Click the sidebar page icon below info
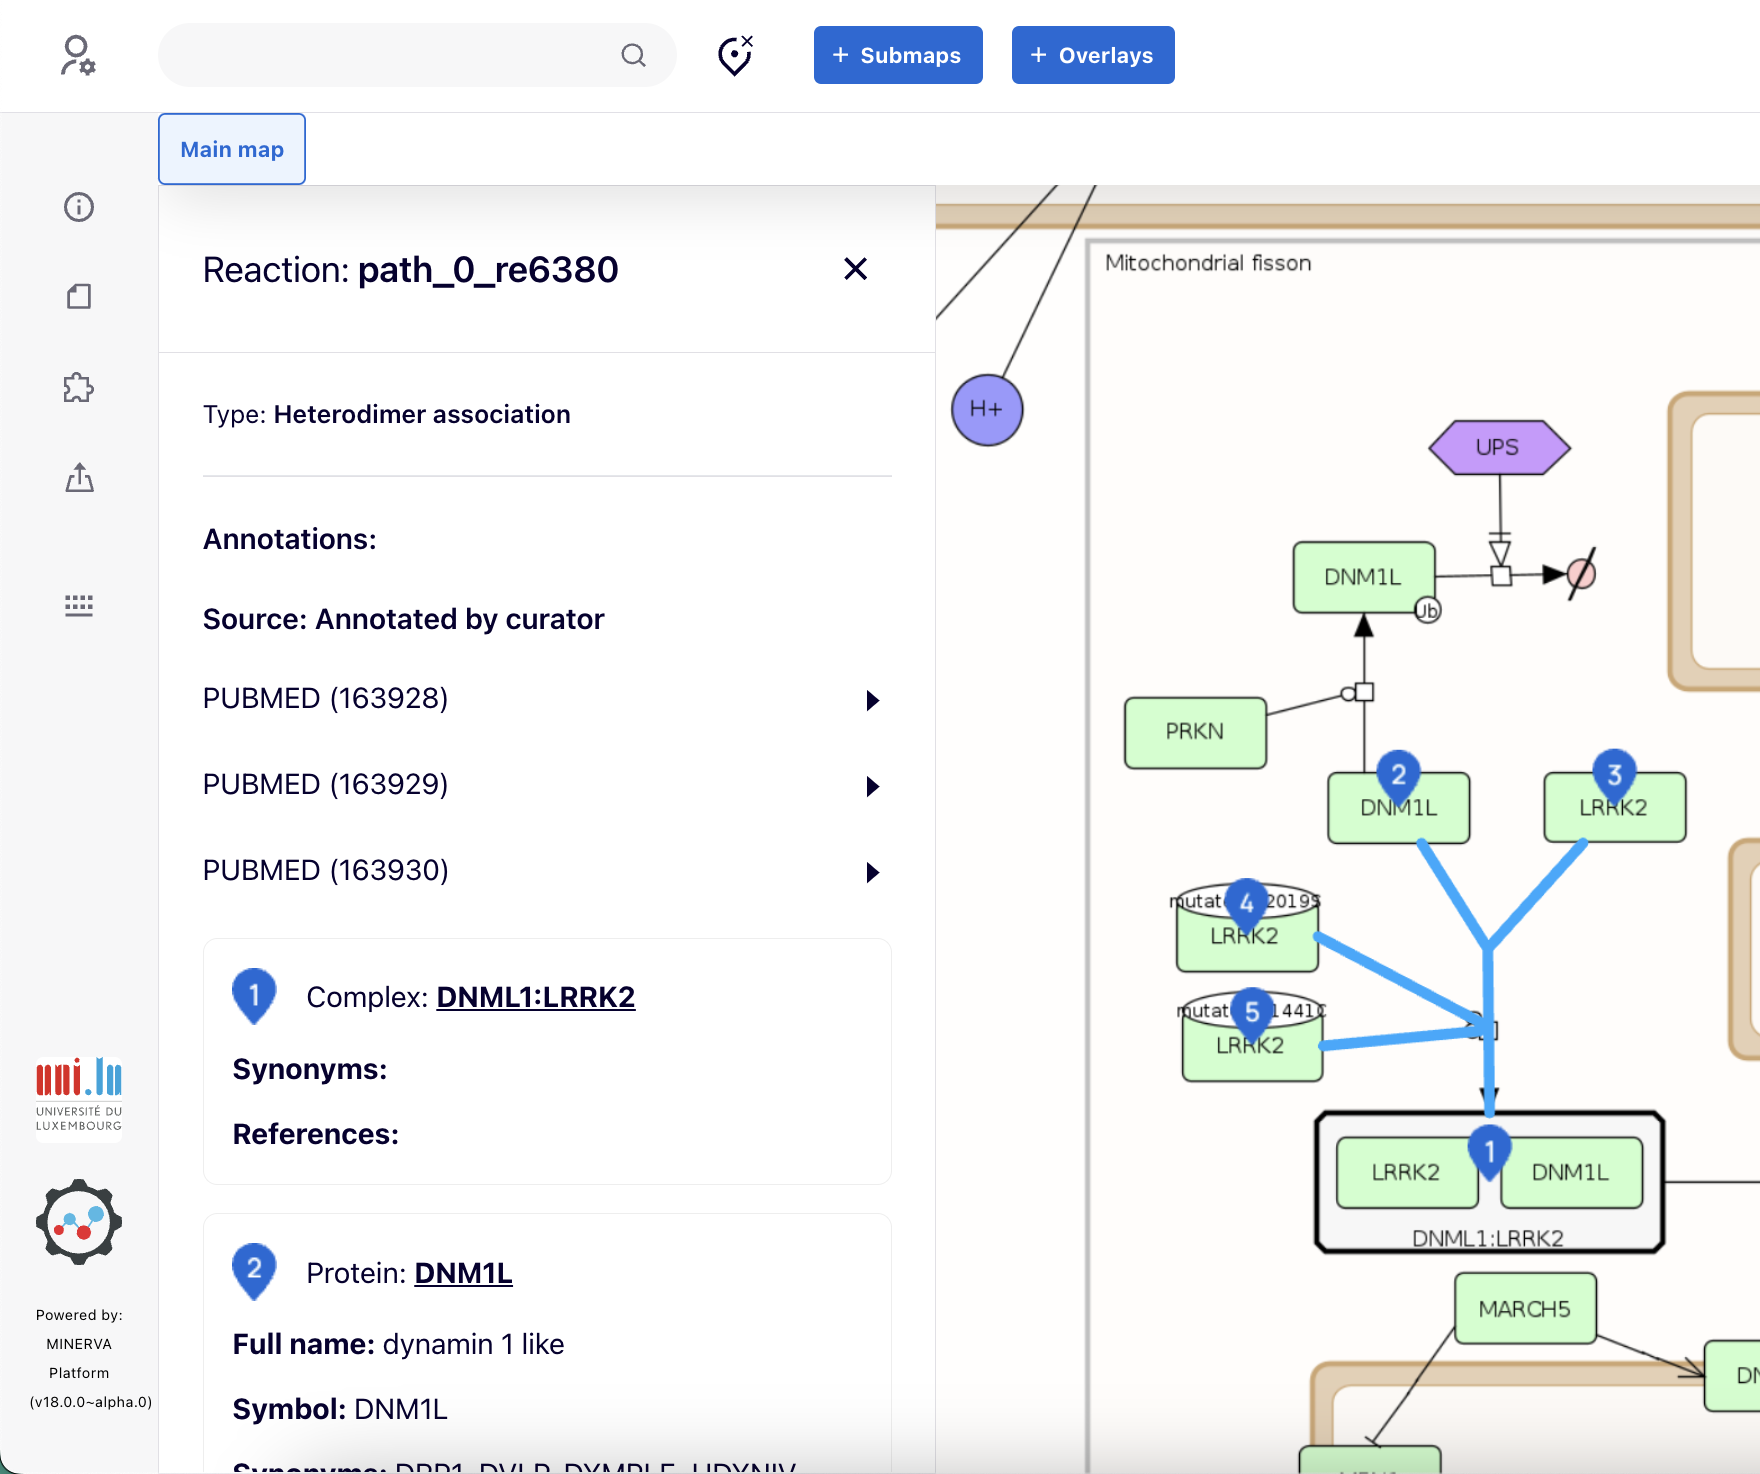1760x1474 pixels. (x=79, y=296)
